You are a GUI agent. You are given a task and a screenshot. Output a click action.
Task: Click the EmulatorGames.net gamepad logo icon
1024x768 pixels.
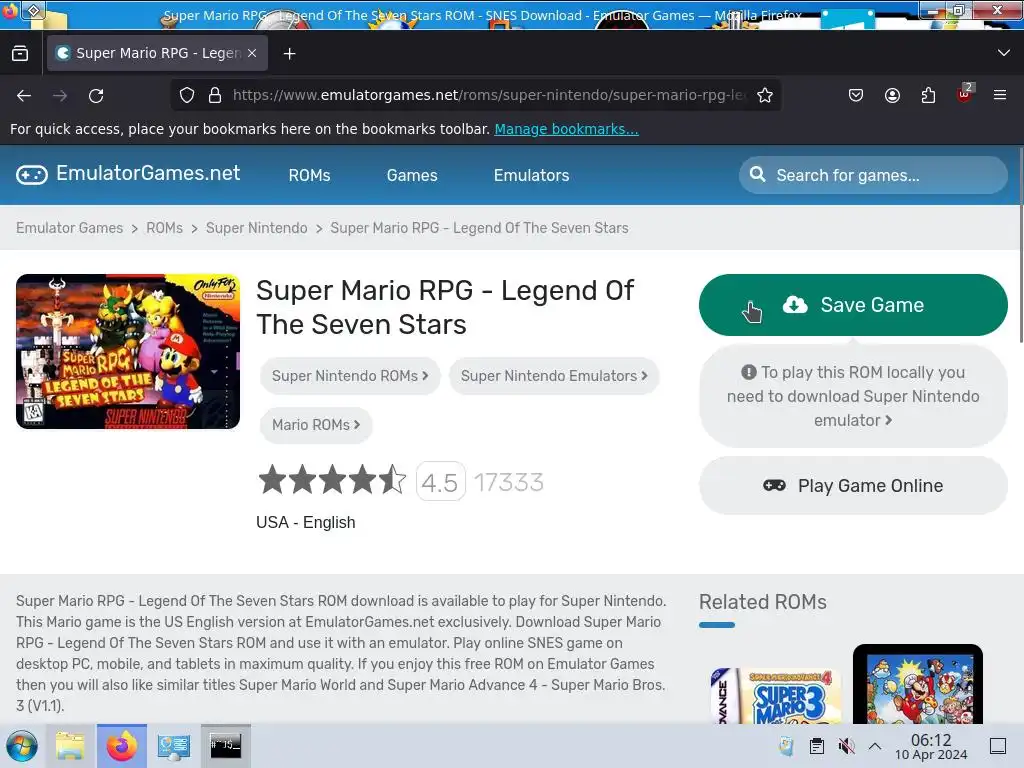(32, 174)
